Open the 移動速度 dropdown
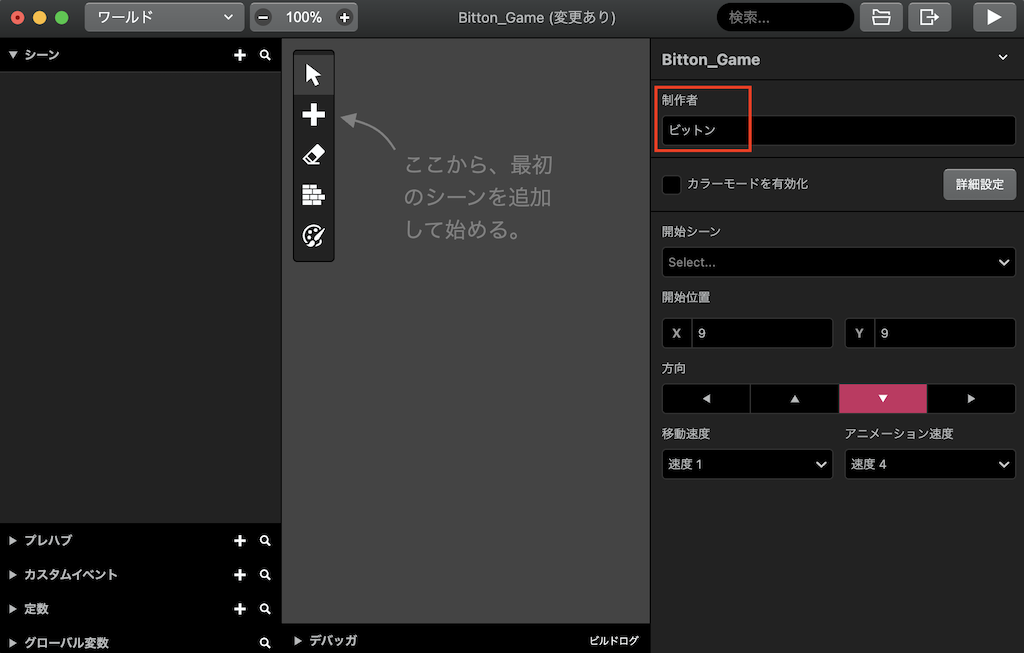The width and height of the screenshot is (1024, 653). coord(747,464)
